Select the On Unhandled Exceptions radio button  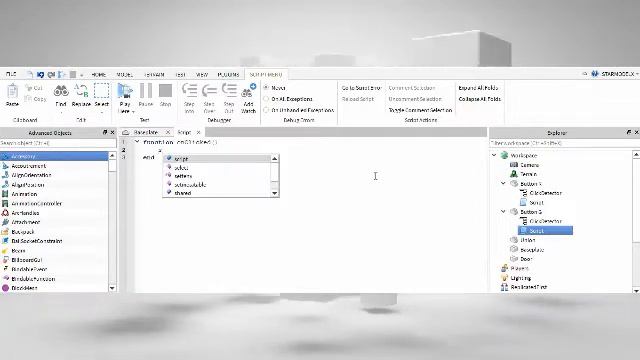[266, 110]
